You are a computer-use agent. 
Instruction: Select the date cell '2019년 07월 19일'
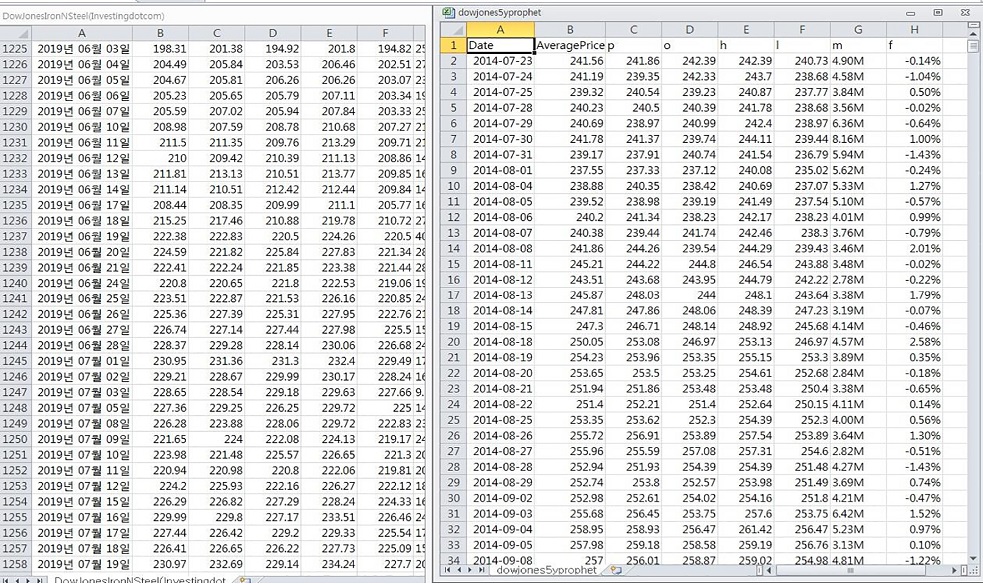pyautogui.click(x=81, y=564)
